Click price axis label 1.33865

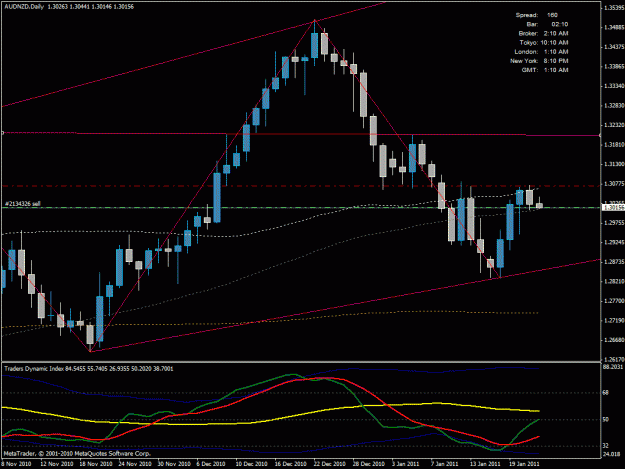tap(614, 67)
